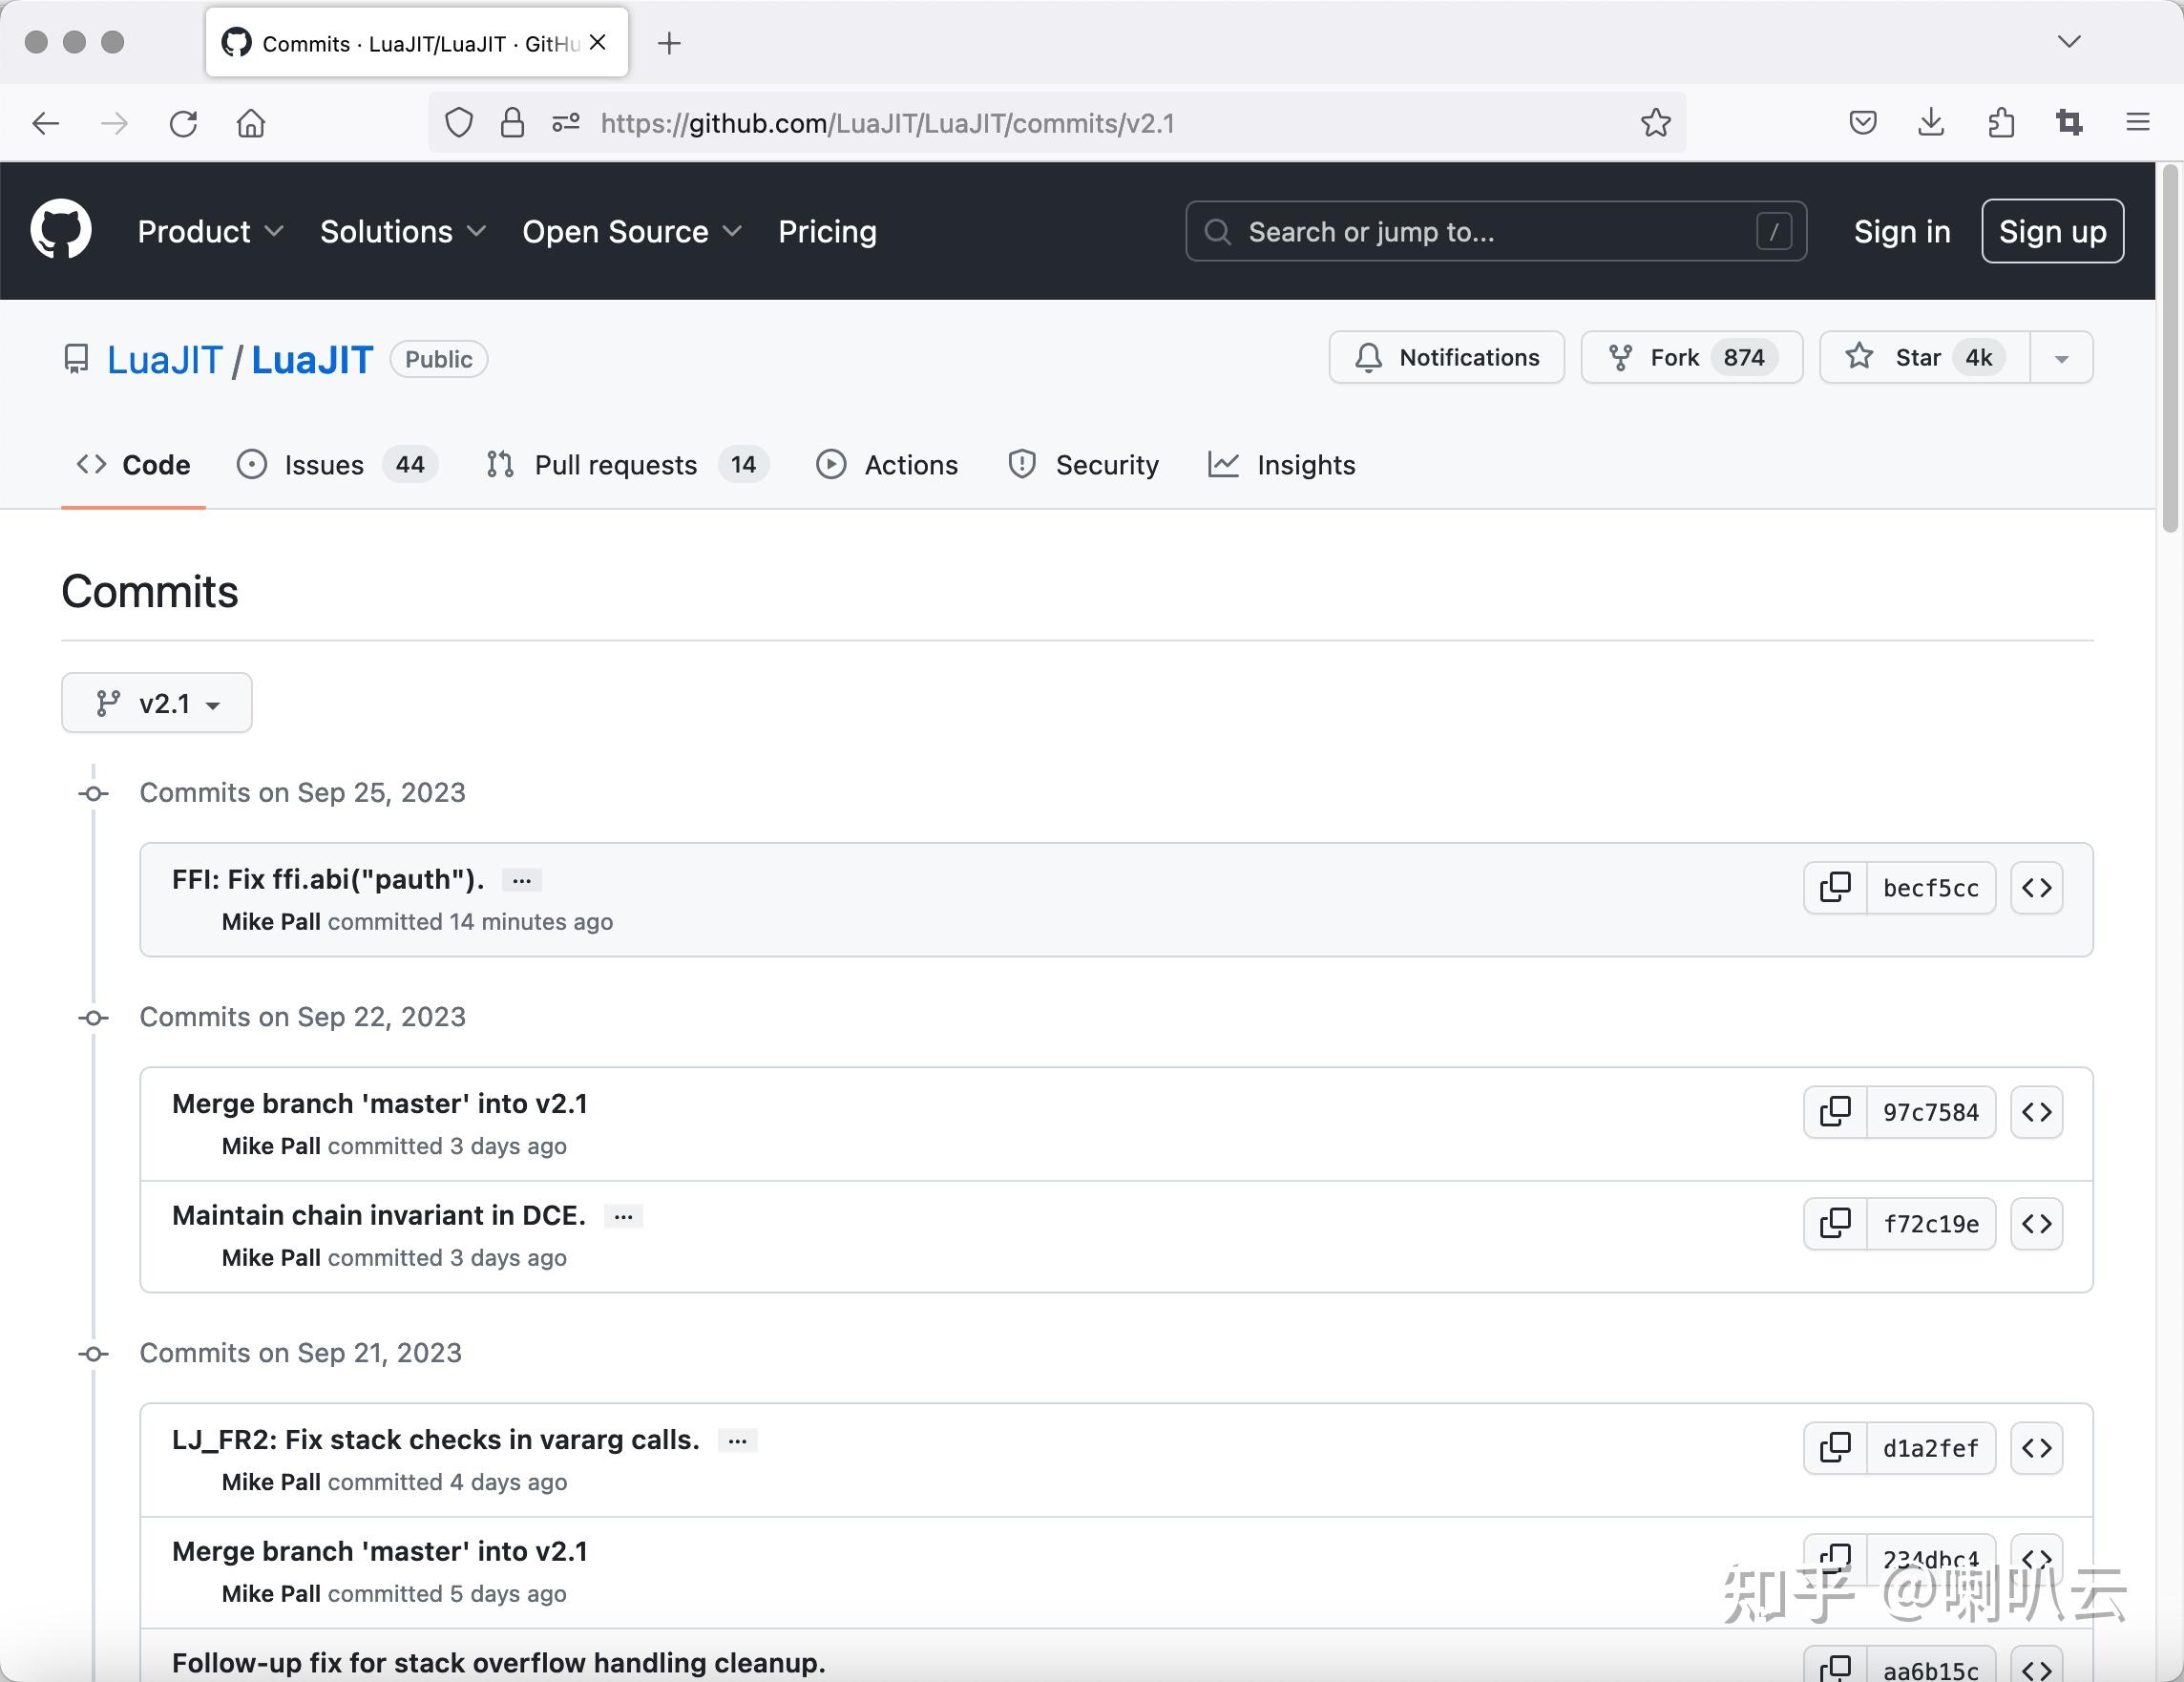Expand FFI pauth commit message ellipsis

(x=522, y=880)
